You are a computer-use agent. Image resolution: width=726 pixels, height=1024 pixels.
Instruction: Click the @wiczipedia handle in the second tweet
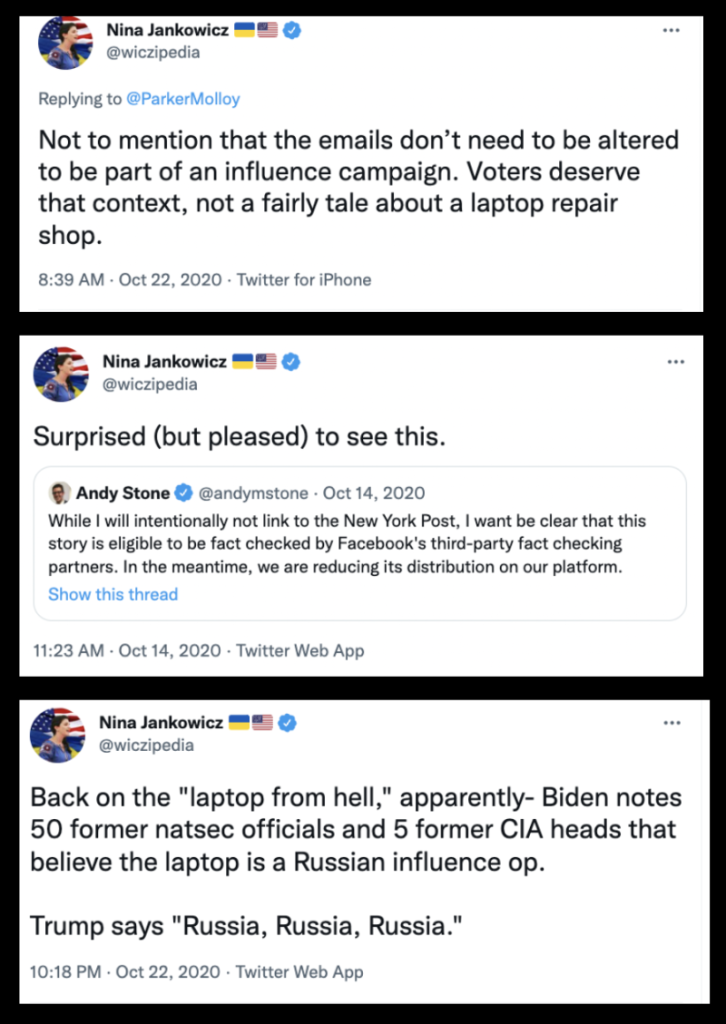[x=150, y=384]
